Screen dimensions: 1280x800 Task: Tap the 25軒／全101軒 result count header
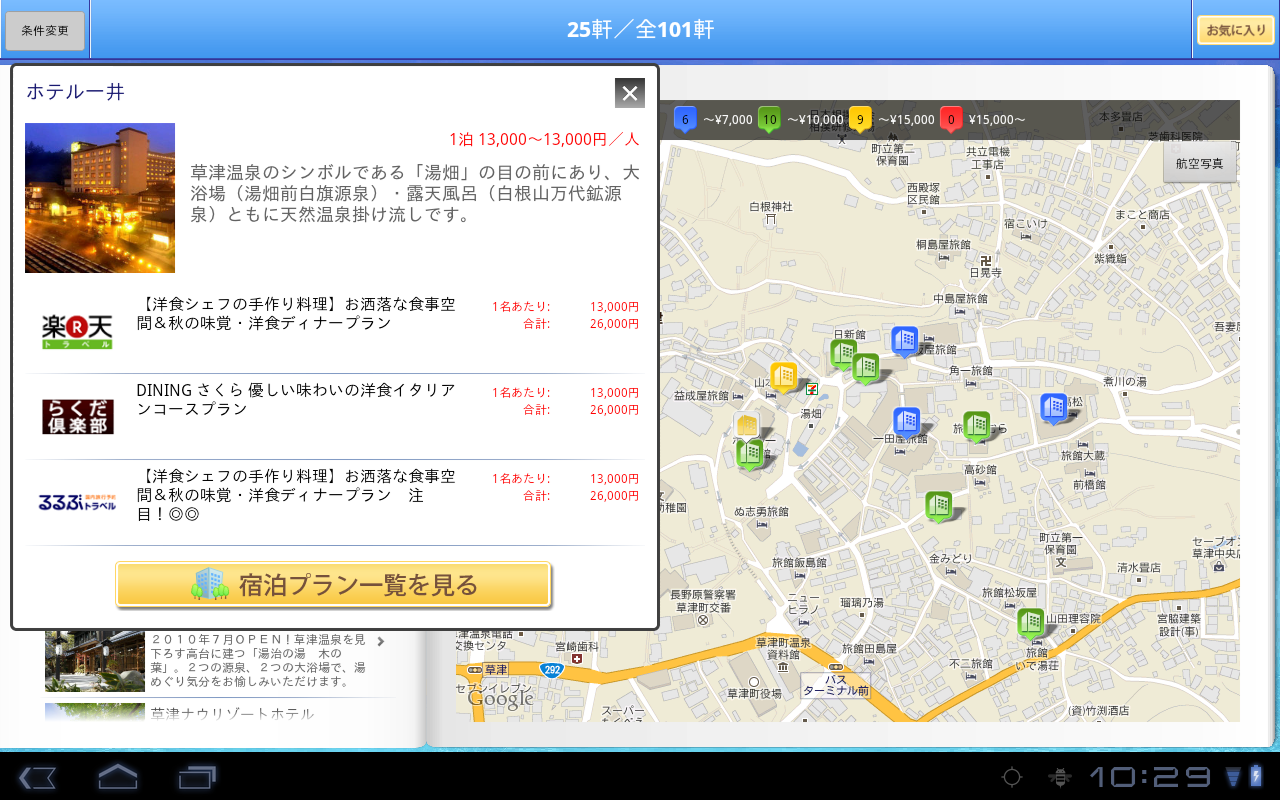641,30
